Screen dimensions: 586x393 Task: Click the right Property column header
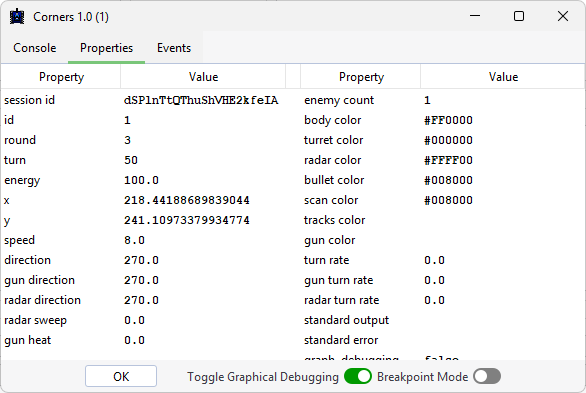[361, 77]
